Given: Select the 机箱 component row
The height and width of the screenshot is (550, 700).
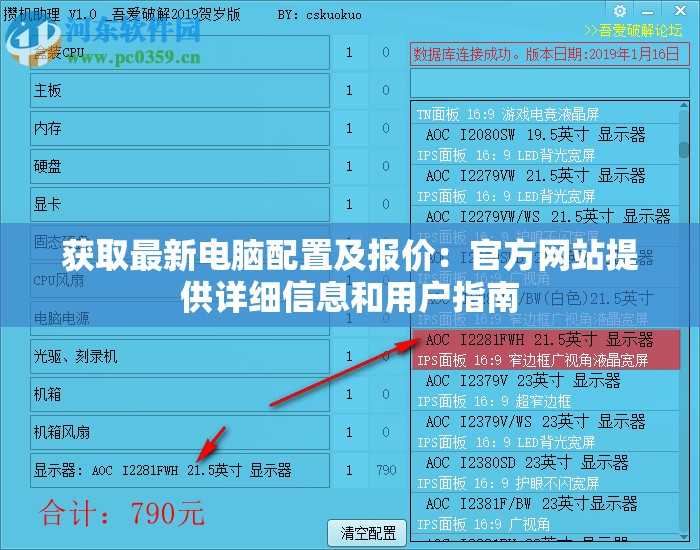Looking at the screenshot, I should point(180,394).
